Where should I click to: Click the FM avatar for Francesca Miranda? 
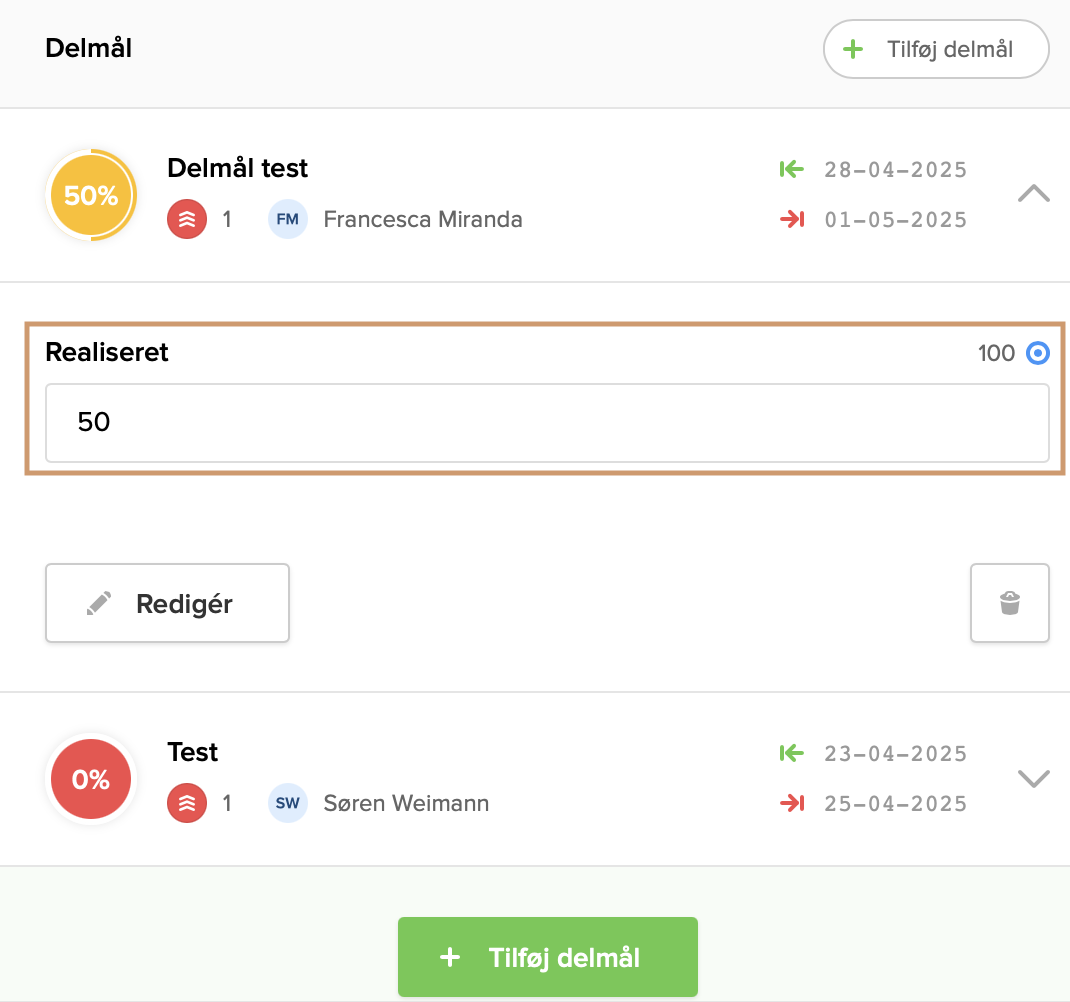click(x=288, y=219)
